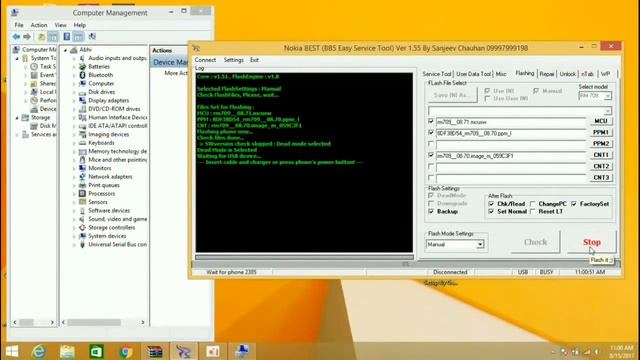This screenshot has width=640, height=360.
Task: Expand the Disk drives node
Action: click(74, 92)
